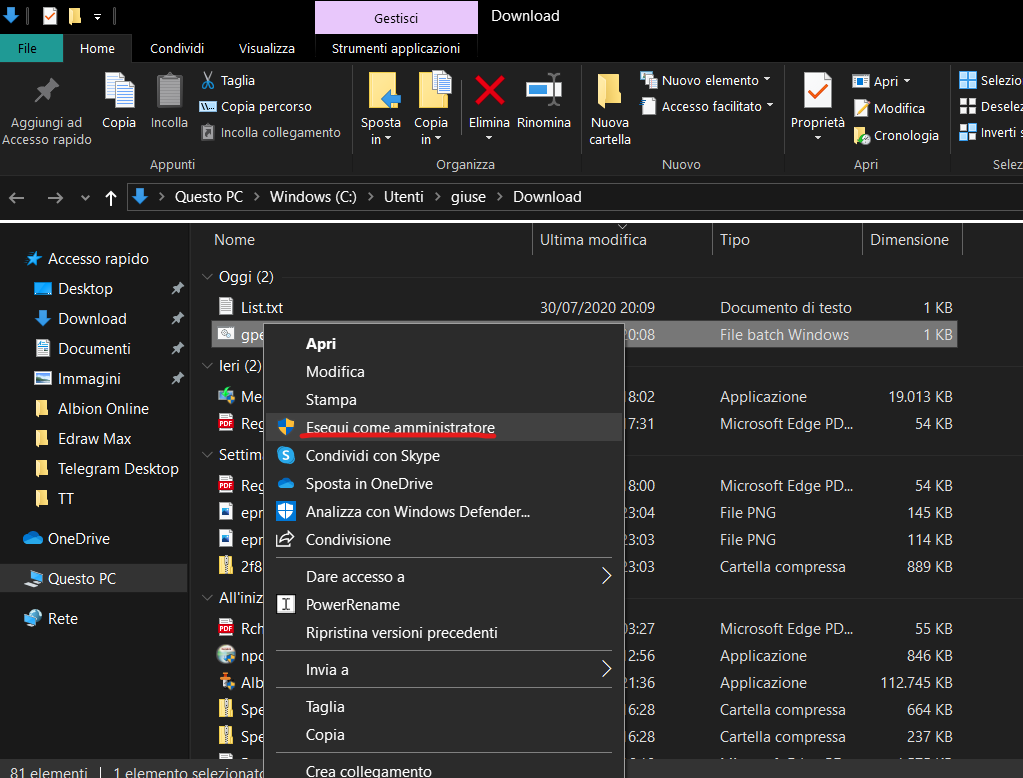The height and width of the screenshot is (778, 1023).
Task: Select Esegui come amministratore in context menu
Action: coord(400,428)
